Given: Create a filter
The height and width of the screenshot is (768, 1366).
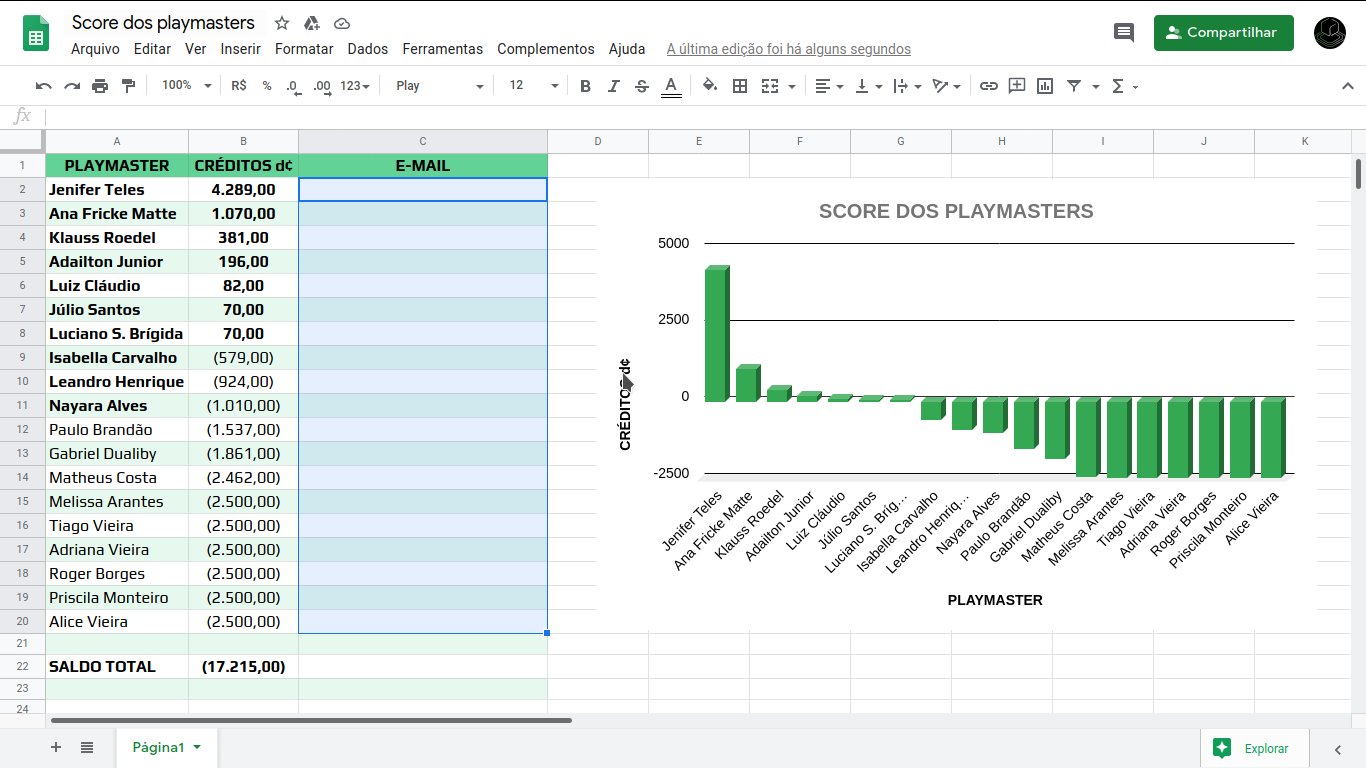Looking at the screenshot, I should click(1074, 86).
